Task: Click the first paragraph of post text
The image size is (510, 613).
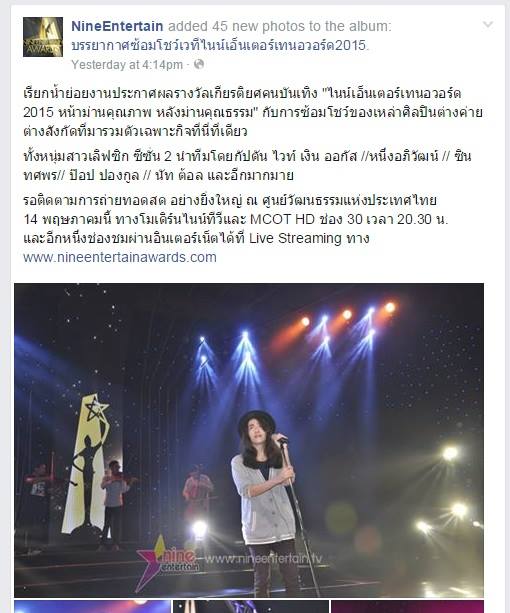Action: coord(253,112)
